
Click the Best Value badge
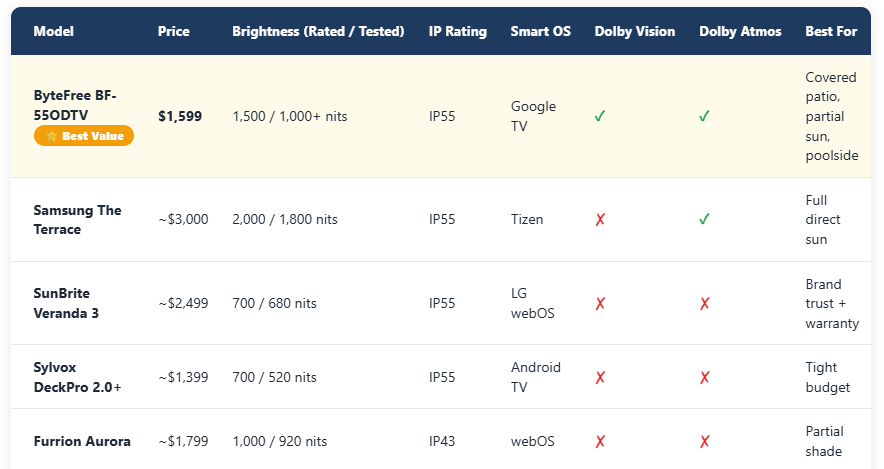pos(84,136)
